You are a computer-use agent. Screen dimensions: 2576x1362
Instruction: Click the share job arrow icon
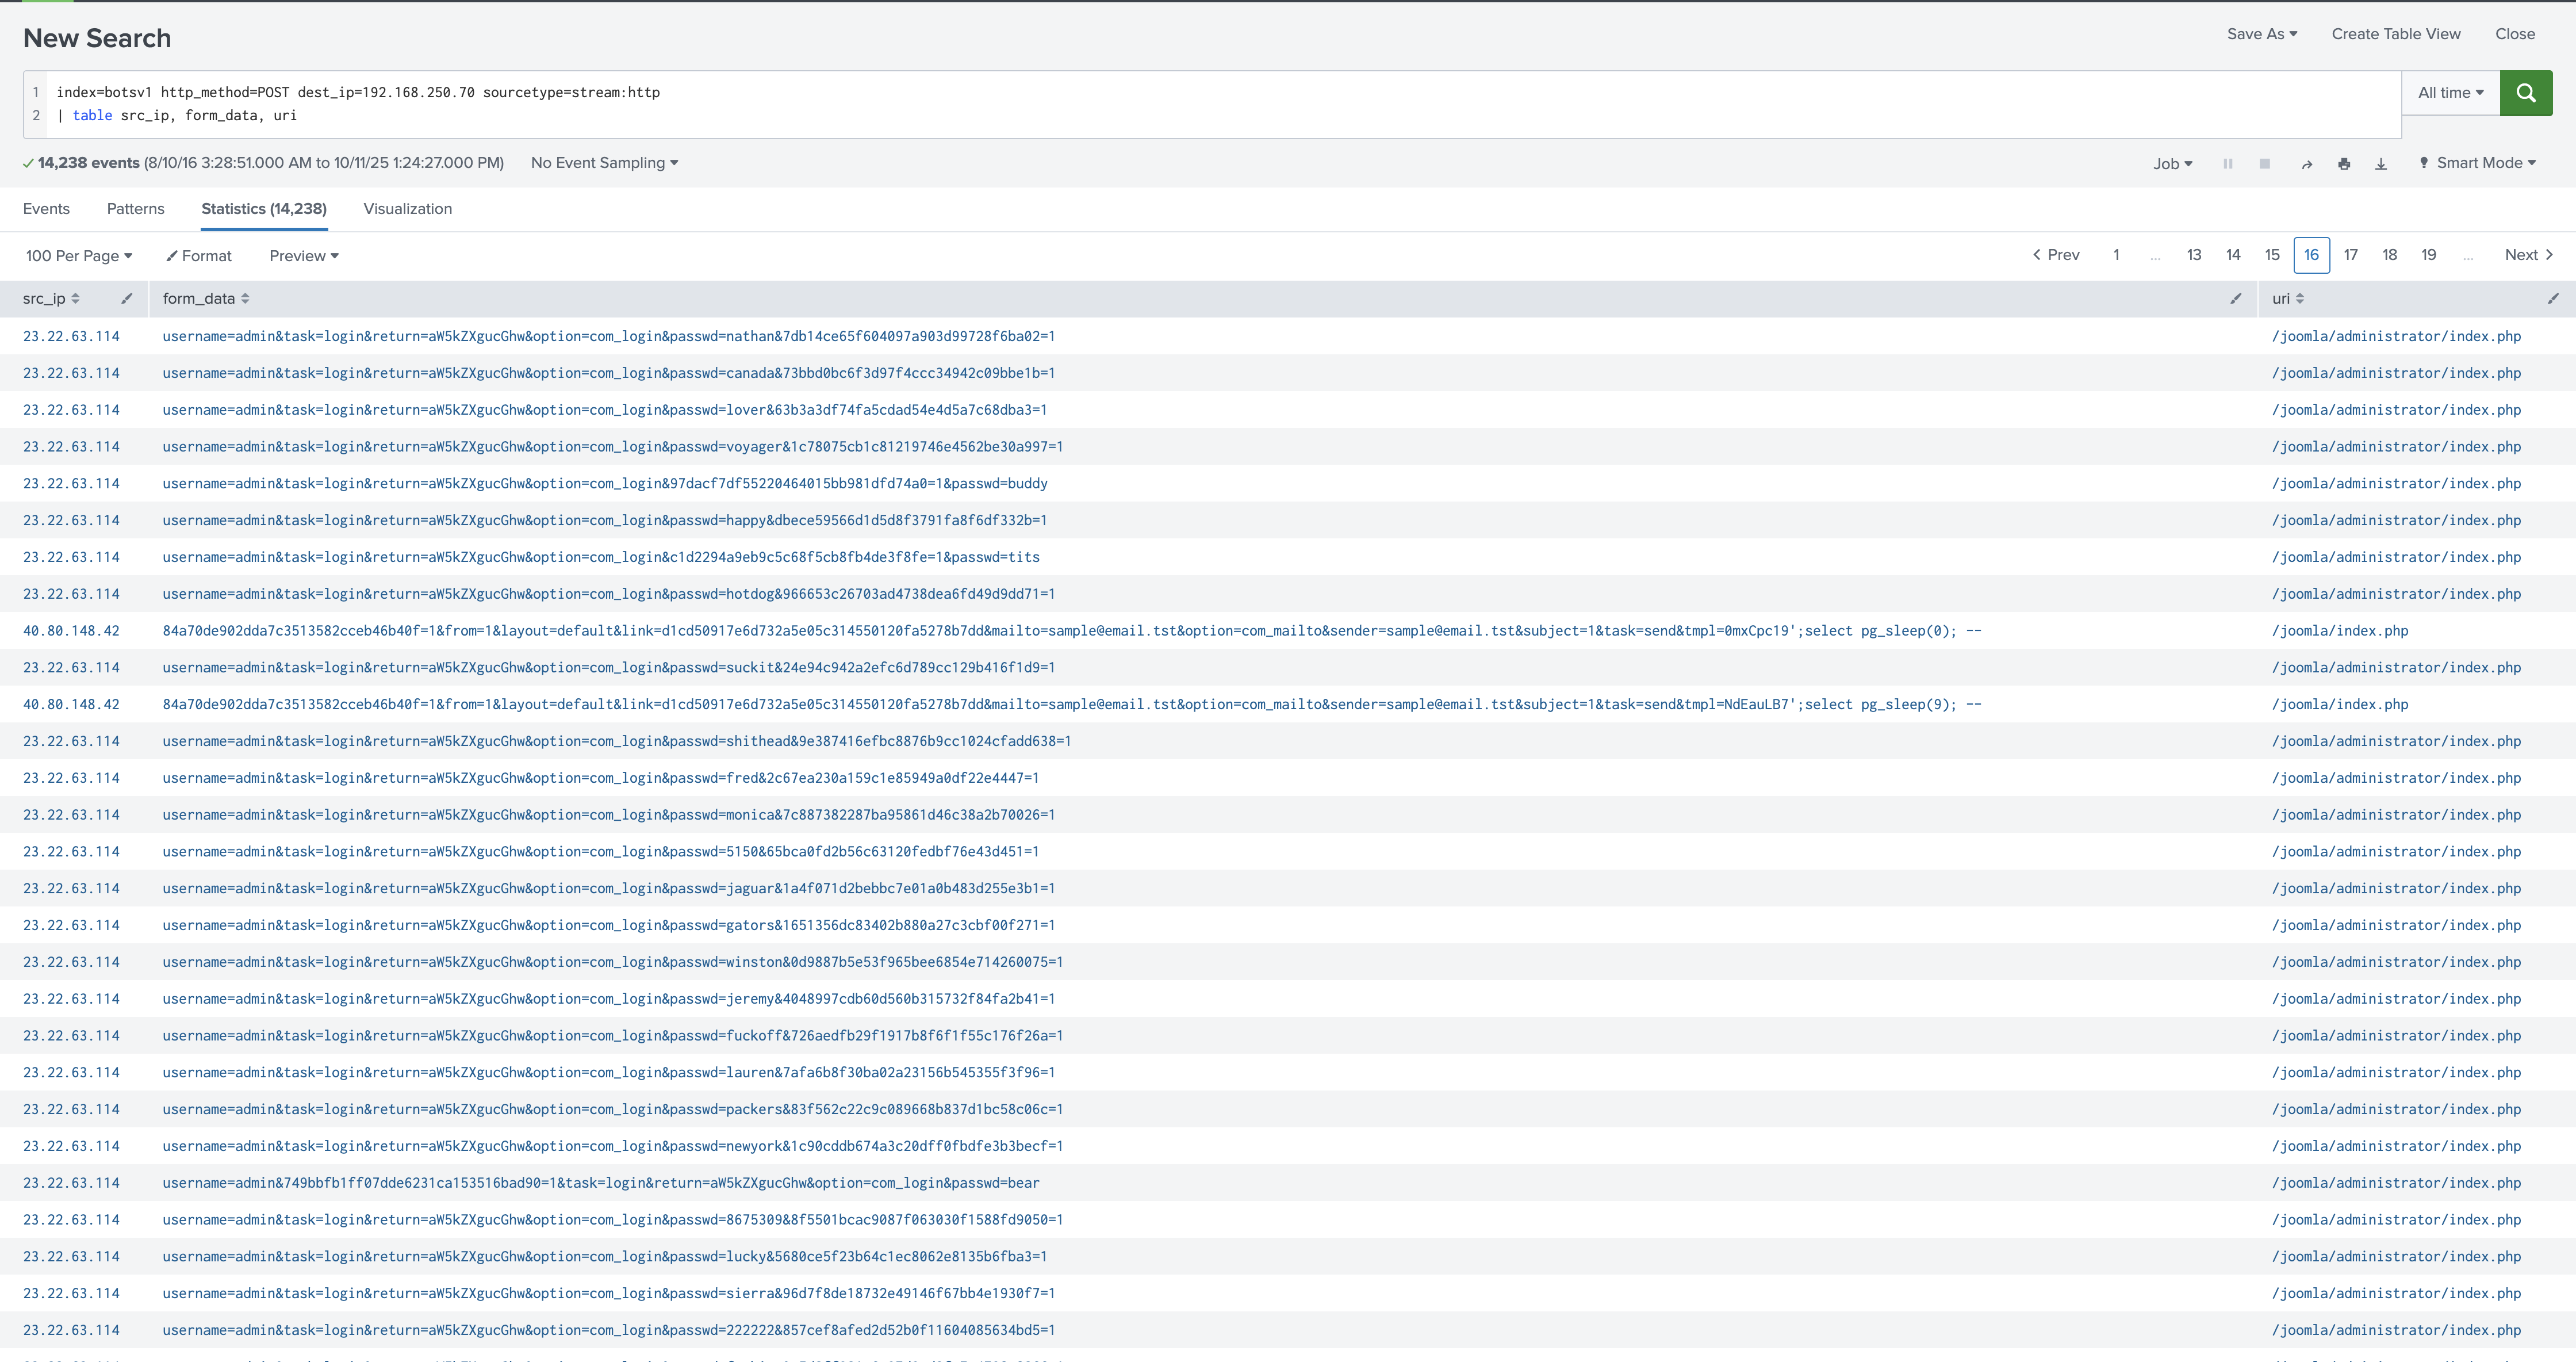[2306, 164]
